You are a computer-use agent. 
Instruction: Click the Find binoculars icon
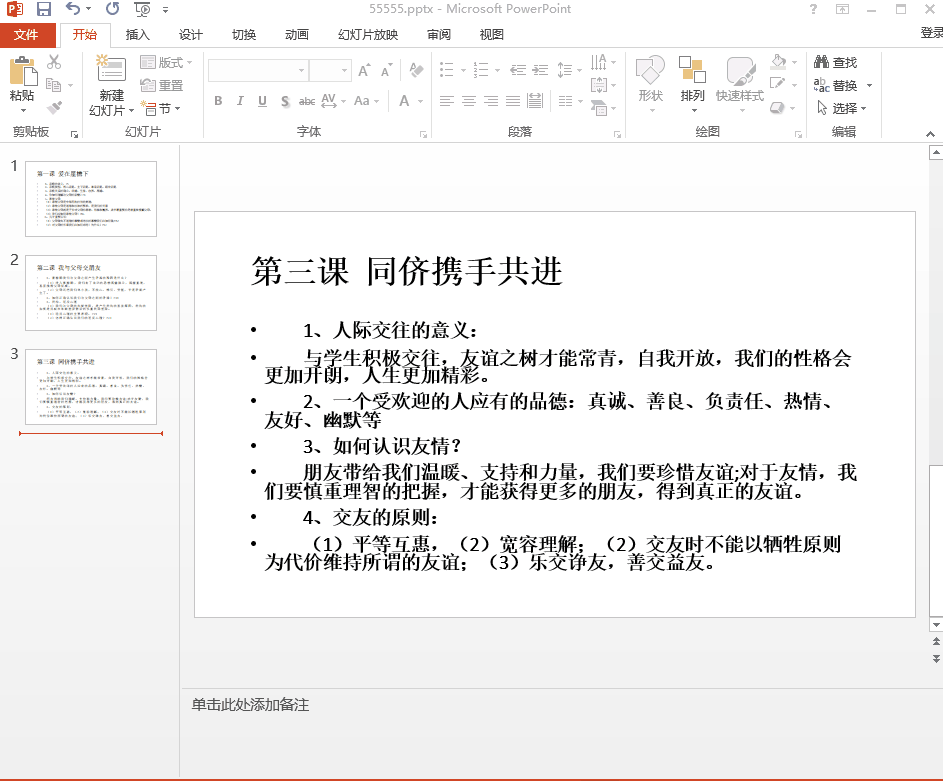click(x=821, y=62)
